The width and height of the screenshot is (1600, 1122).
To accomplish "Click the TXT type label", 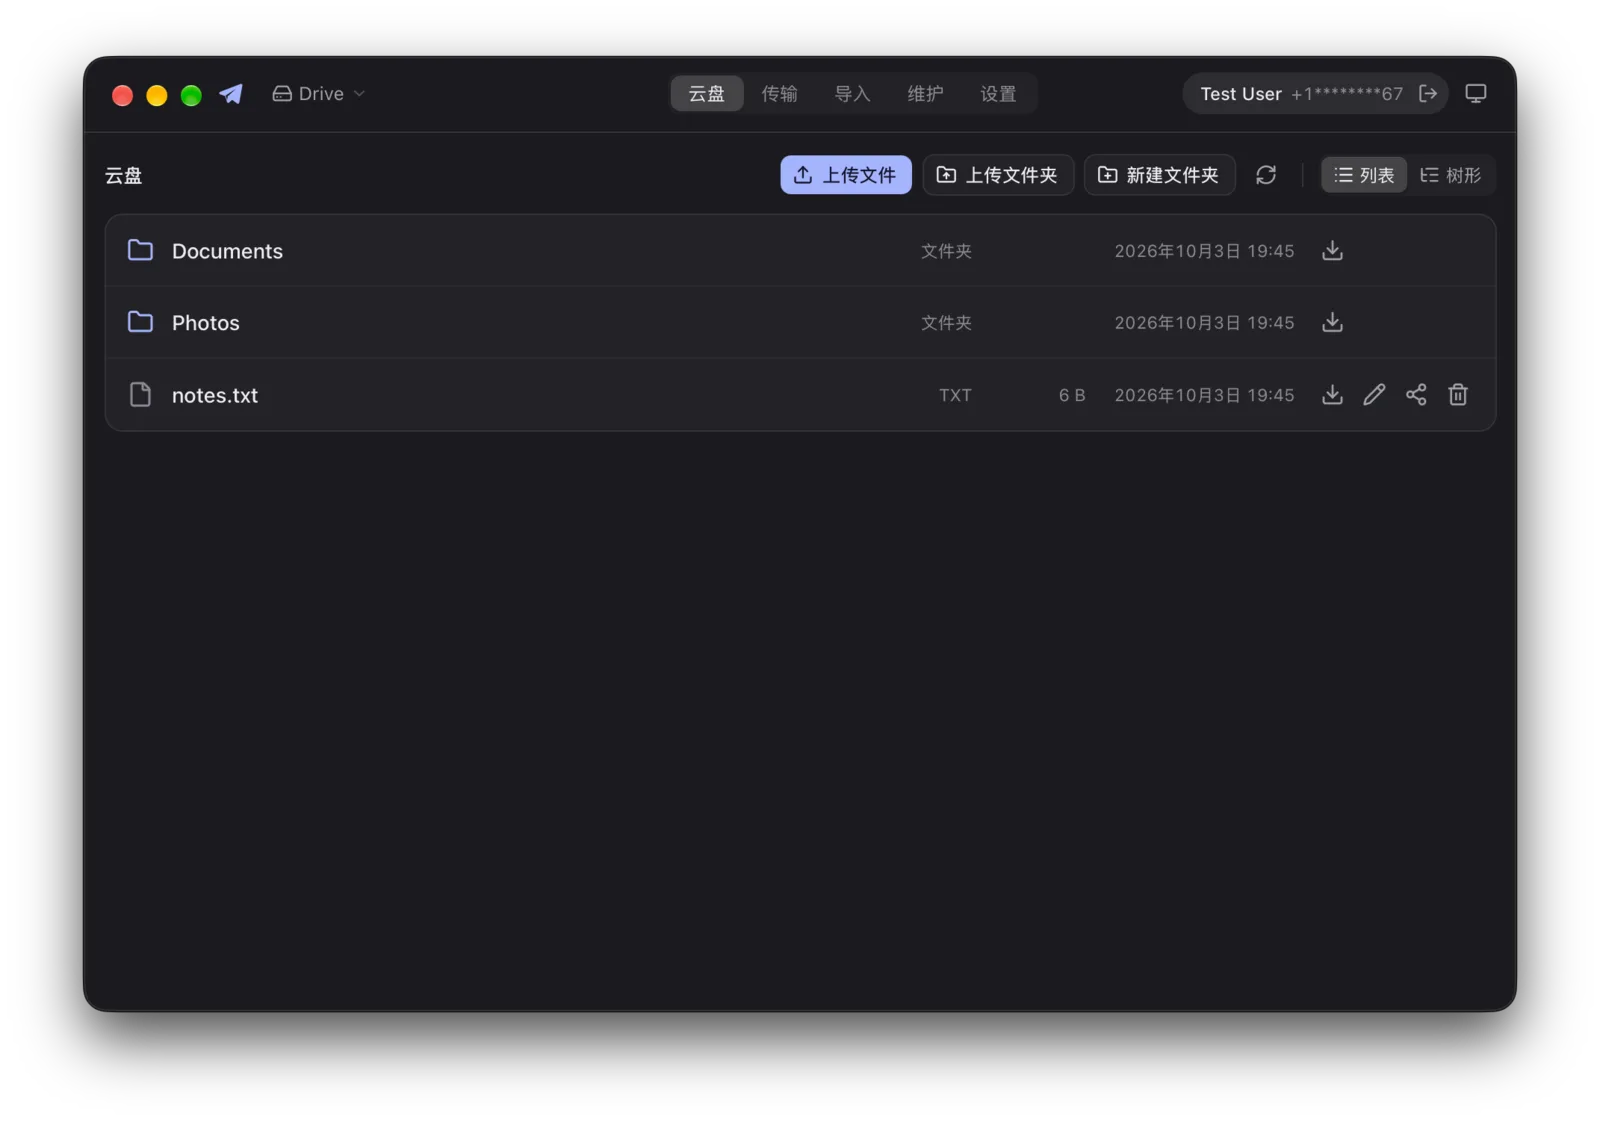I will pyautogui.click(x=955, y=395).
